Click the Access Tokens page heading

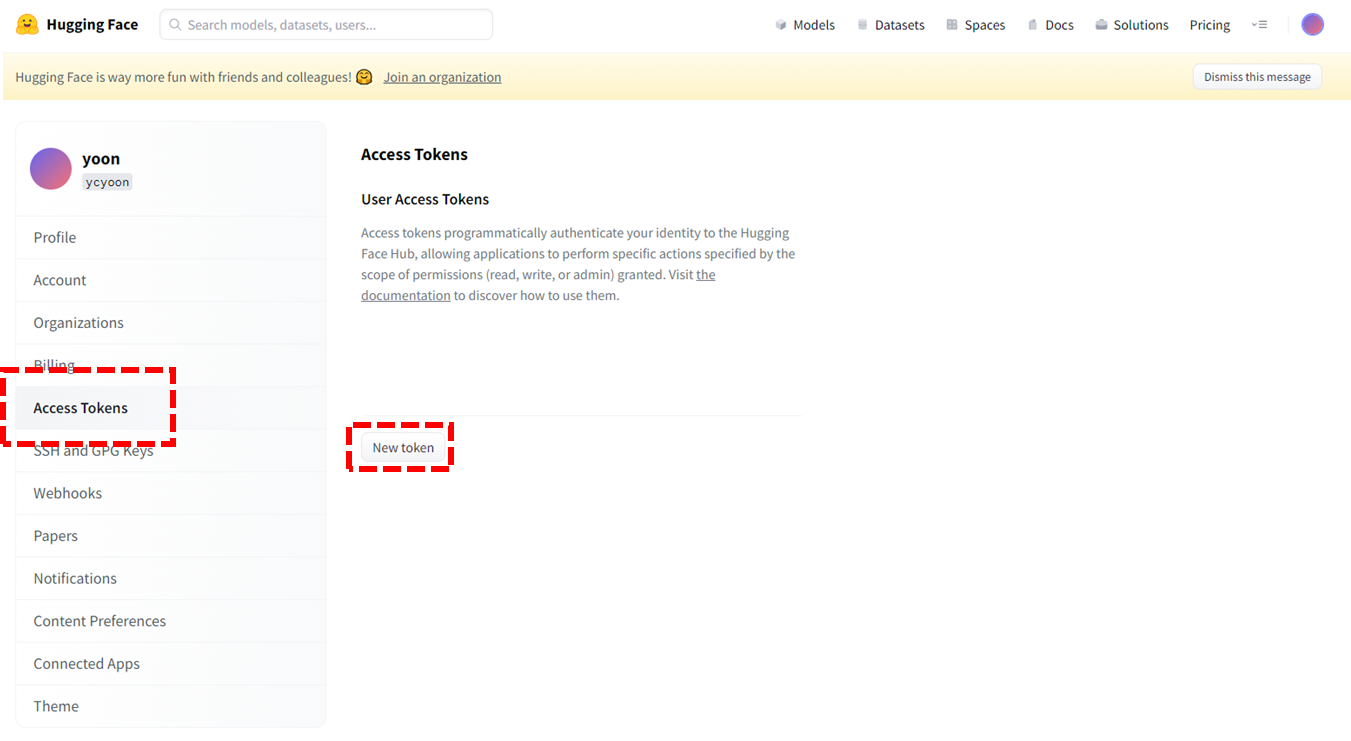(x=414, y=154)
